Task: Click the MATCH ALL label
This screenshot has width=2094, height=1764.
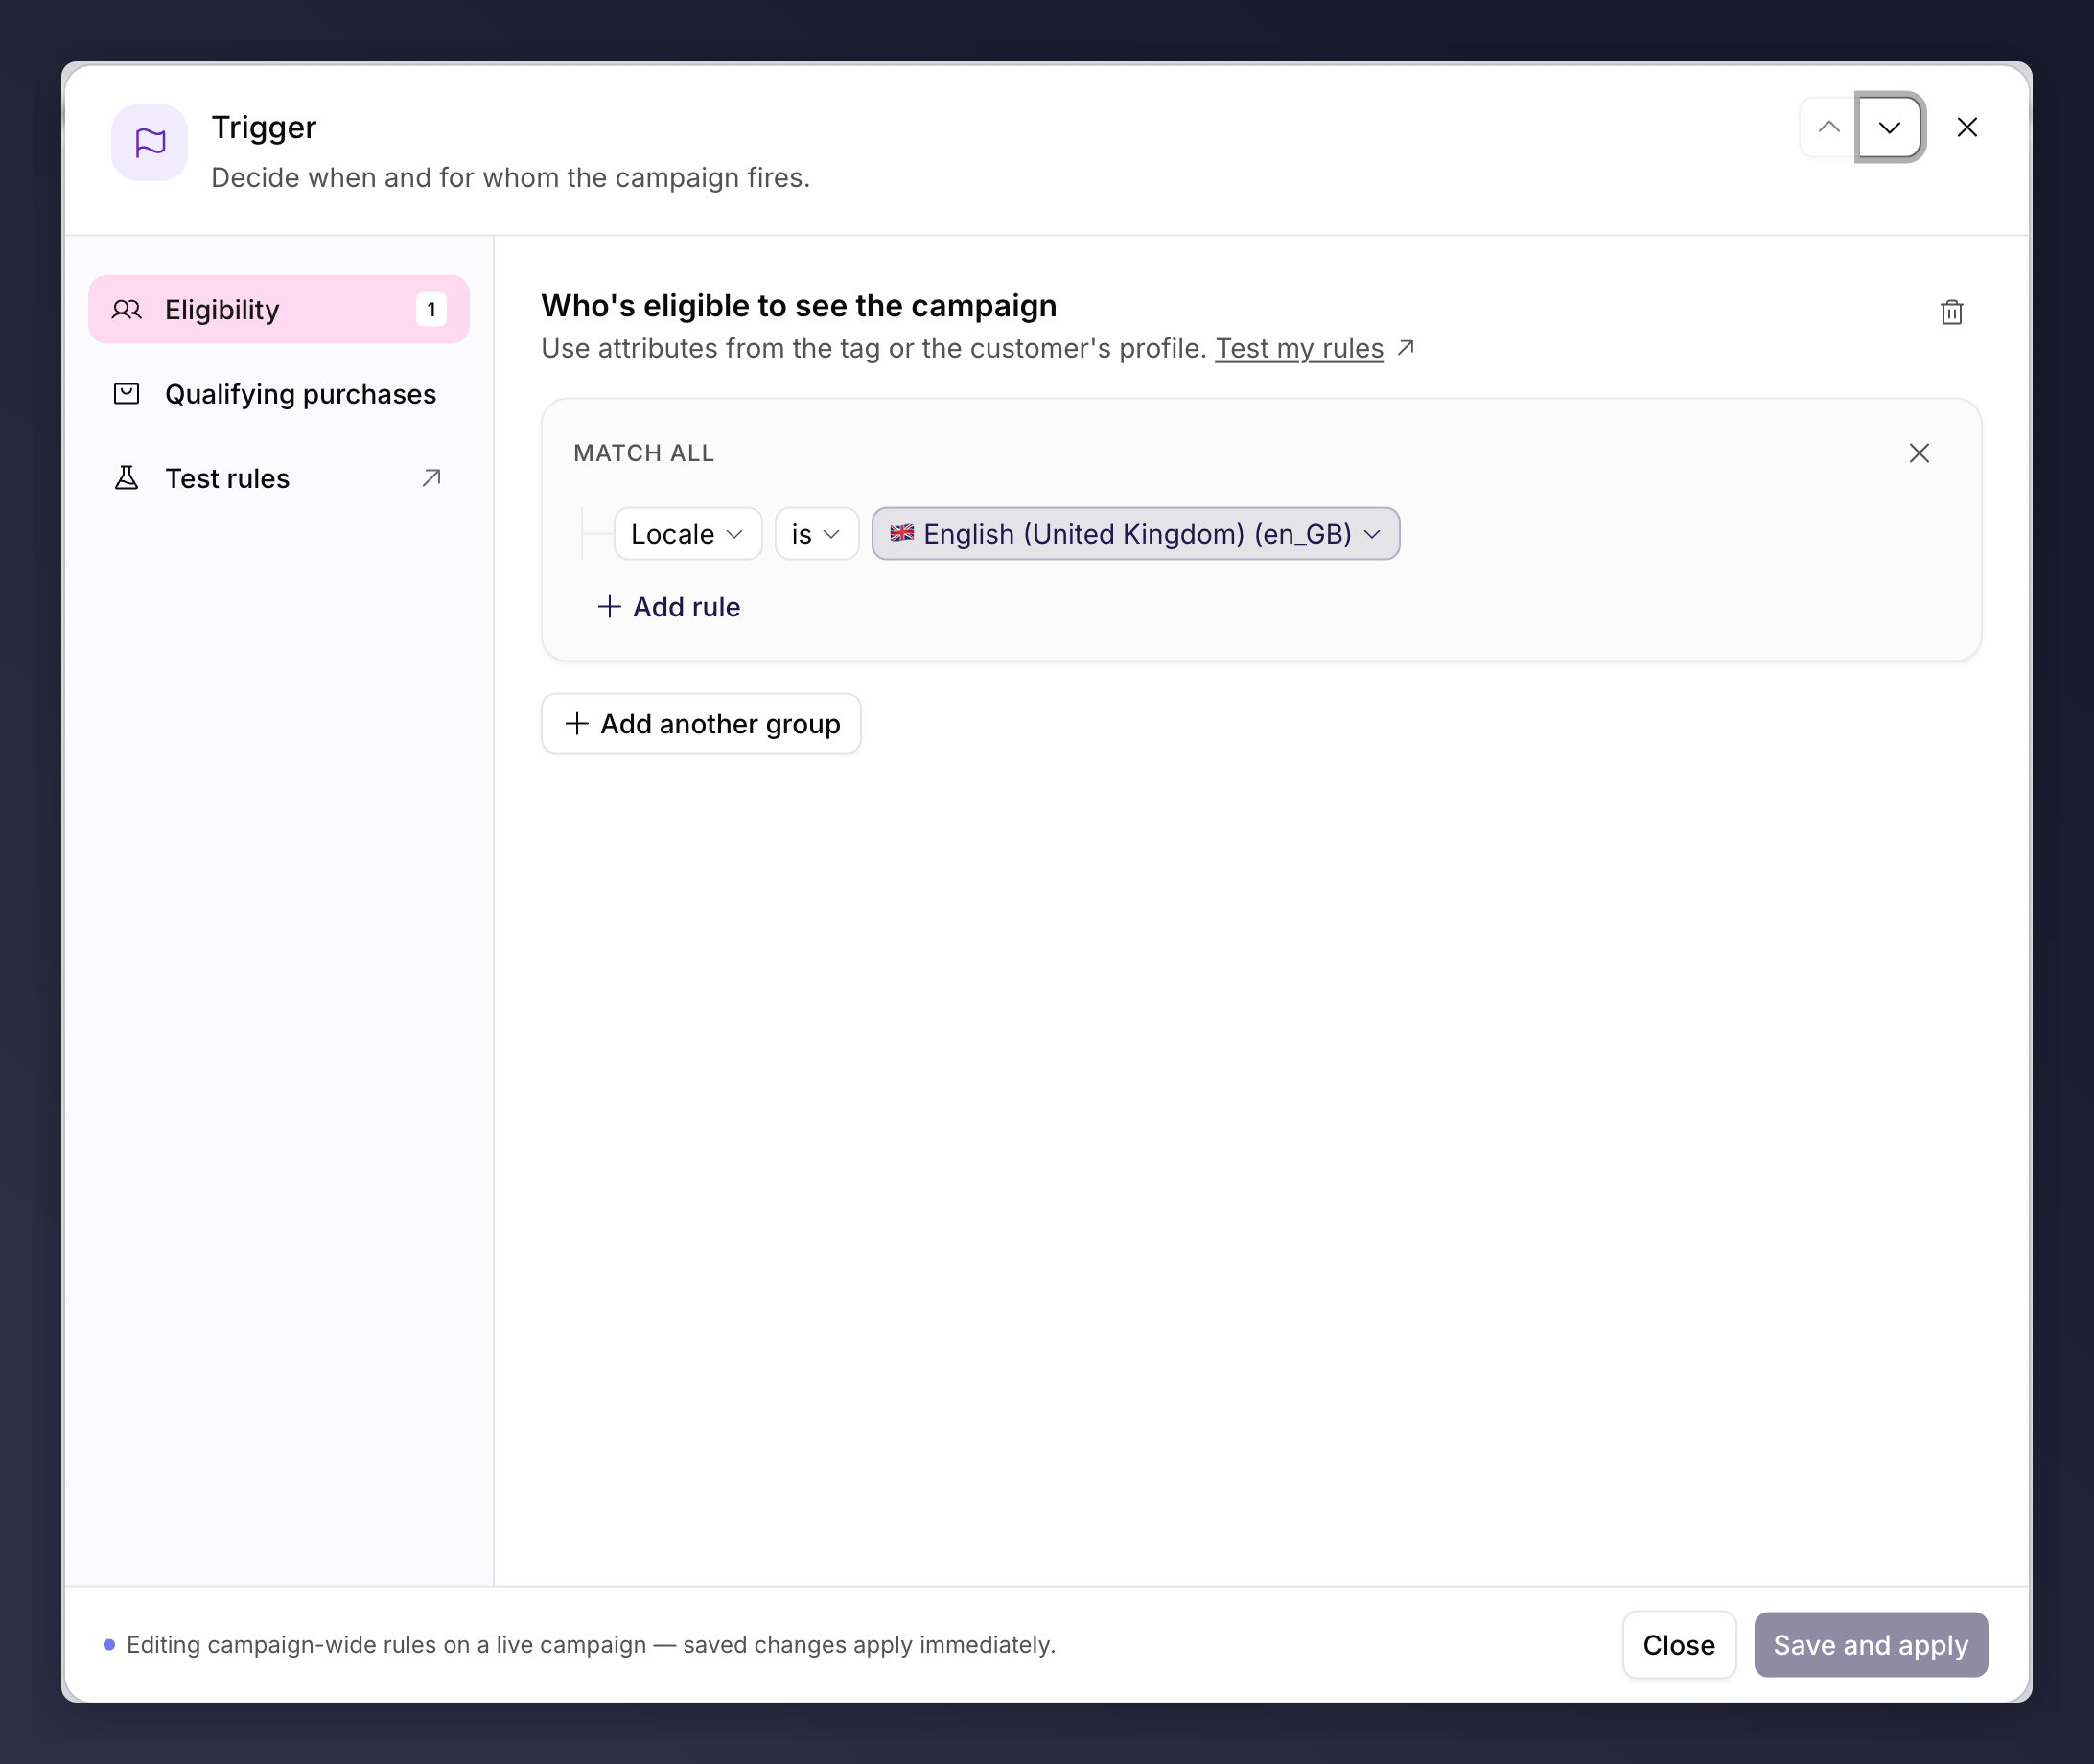Action: pyautogui.click(x=643, y=453)
